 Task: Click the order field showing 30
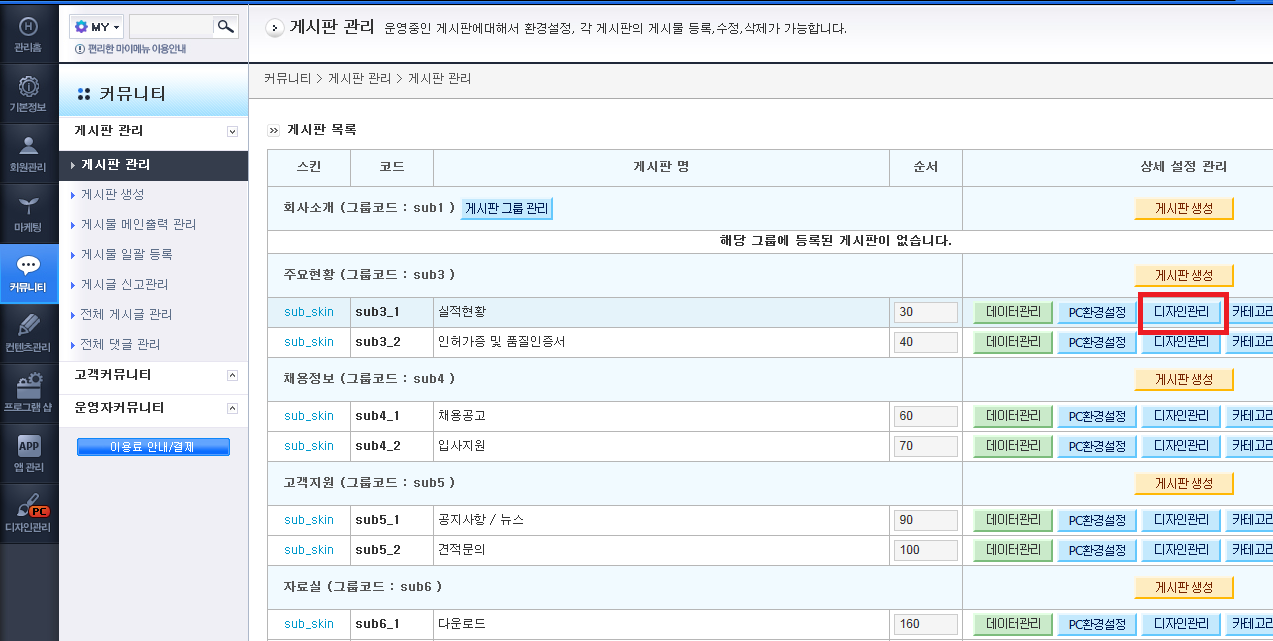(x=926, y=312)
